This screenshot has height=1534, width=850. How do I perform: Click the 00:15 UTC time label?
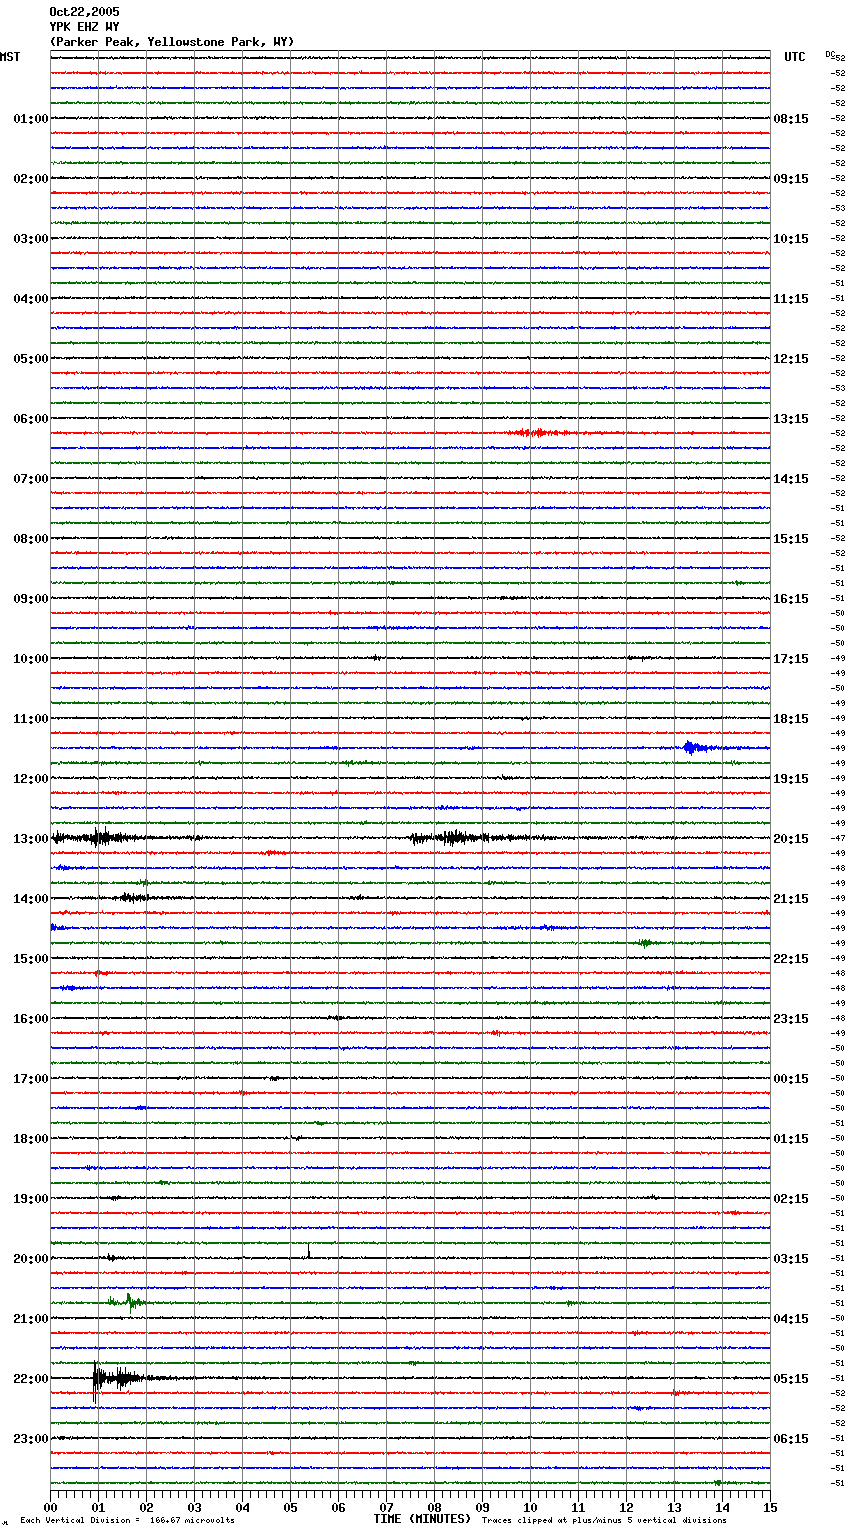coord(791,1079)
